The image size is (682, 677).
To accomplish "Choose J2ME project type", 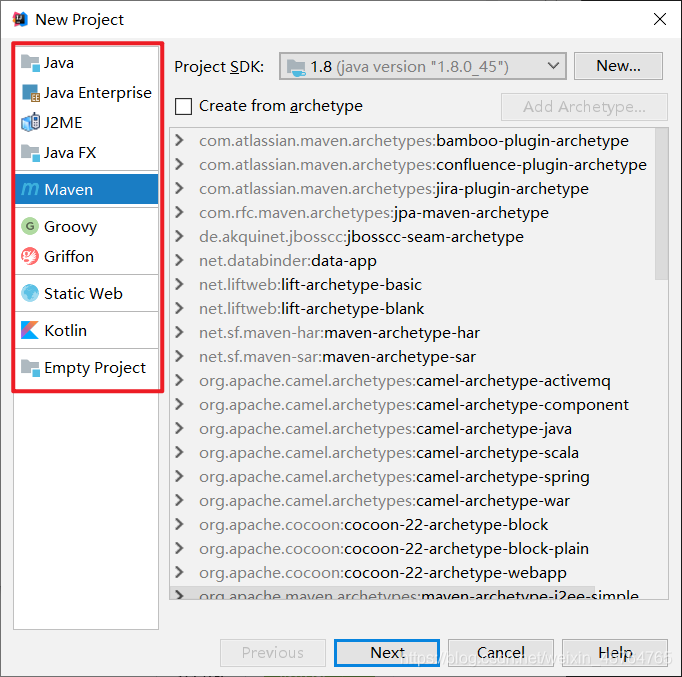I will (x=87, y=123).
